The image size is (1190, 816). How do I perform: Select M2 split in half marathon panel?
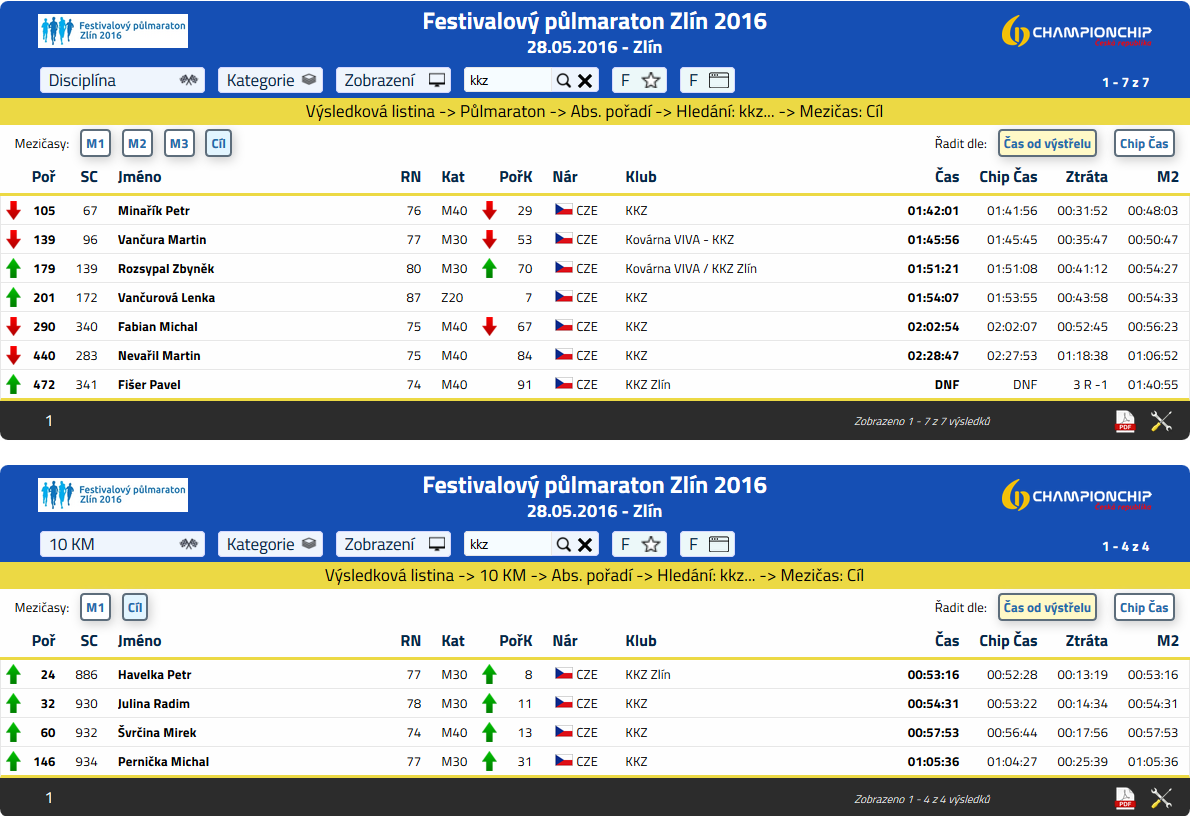click(x=137, y=143)
